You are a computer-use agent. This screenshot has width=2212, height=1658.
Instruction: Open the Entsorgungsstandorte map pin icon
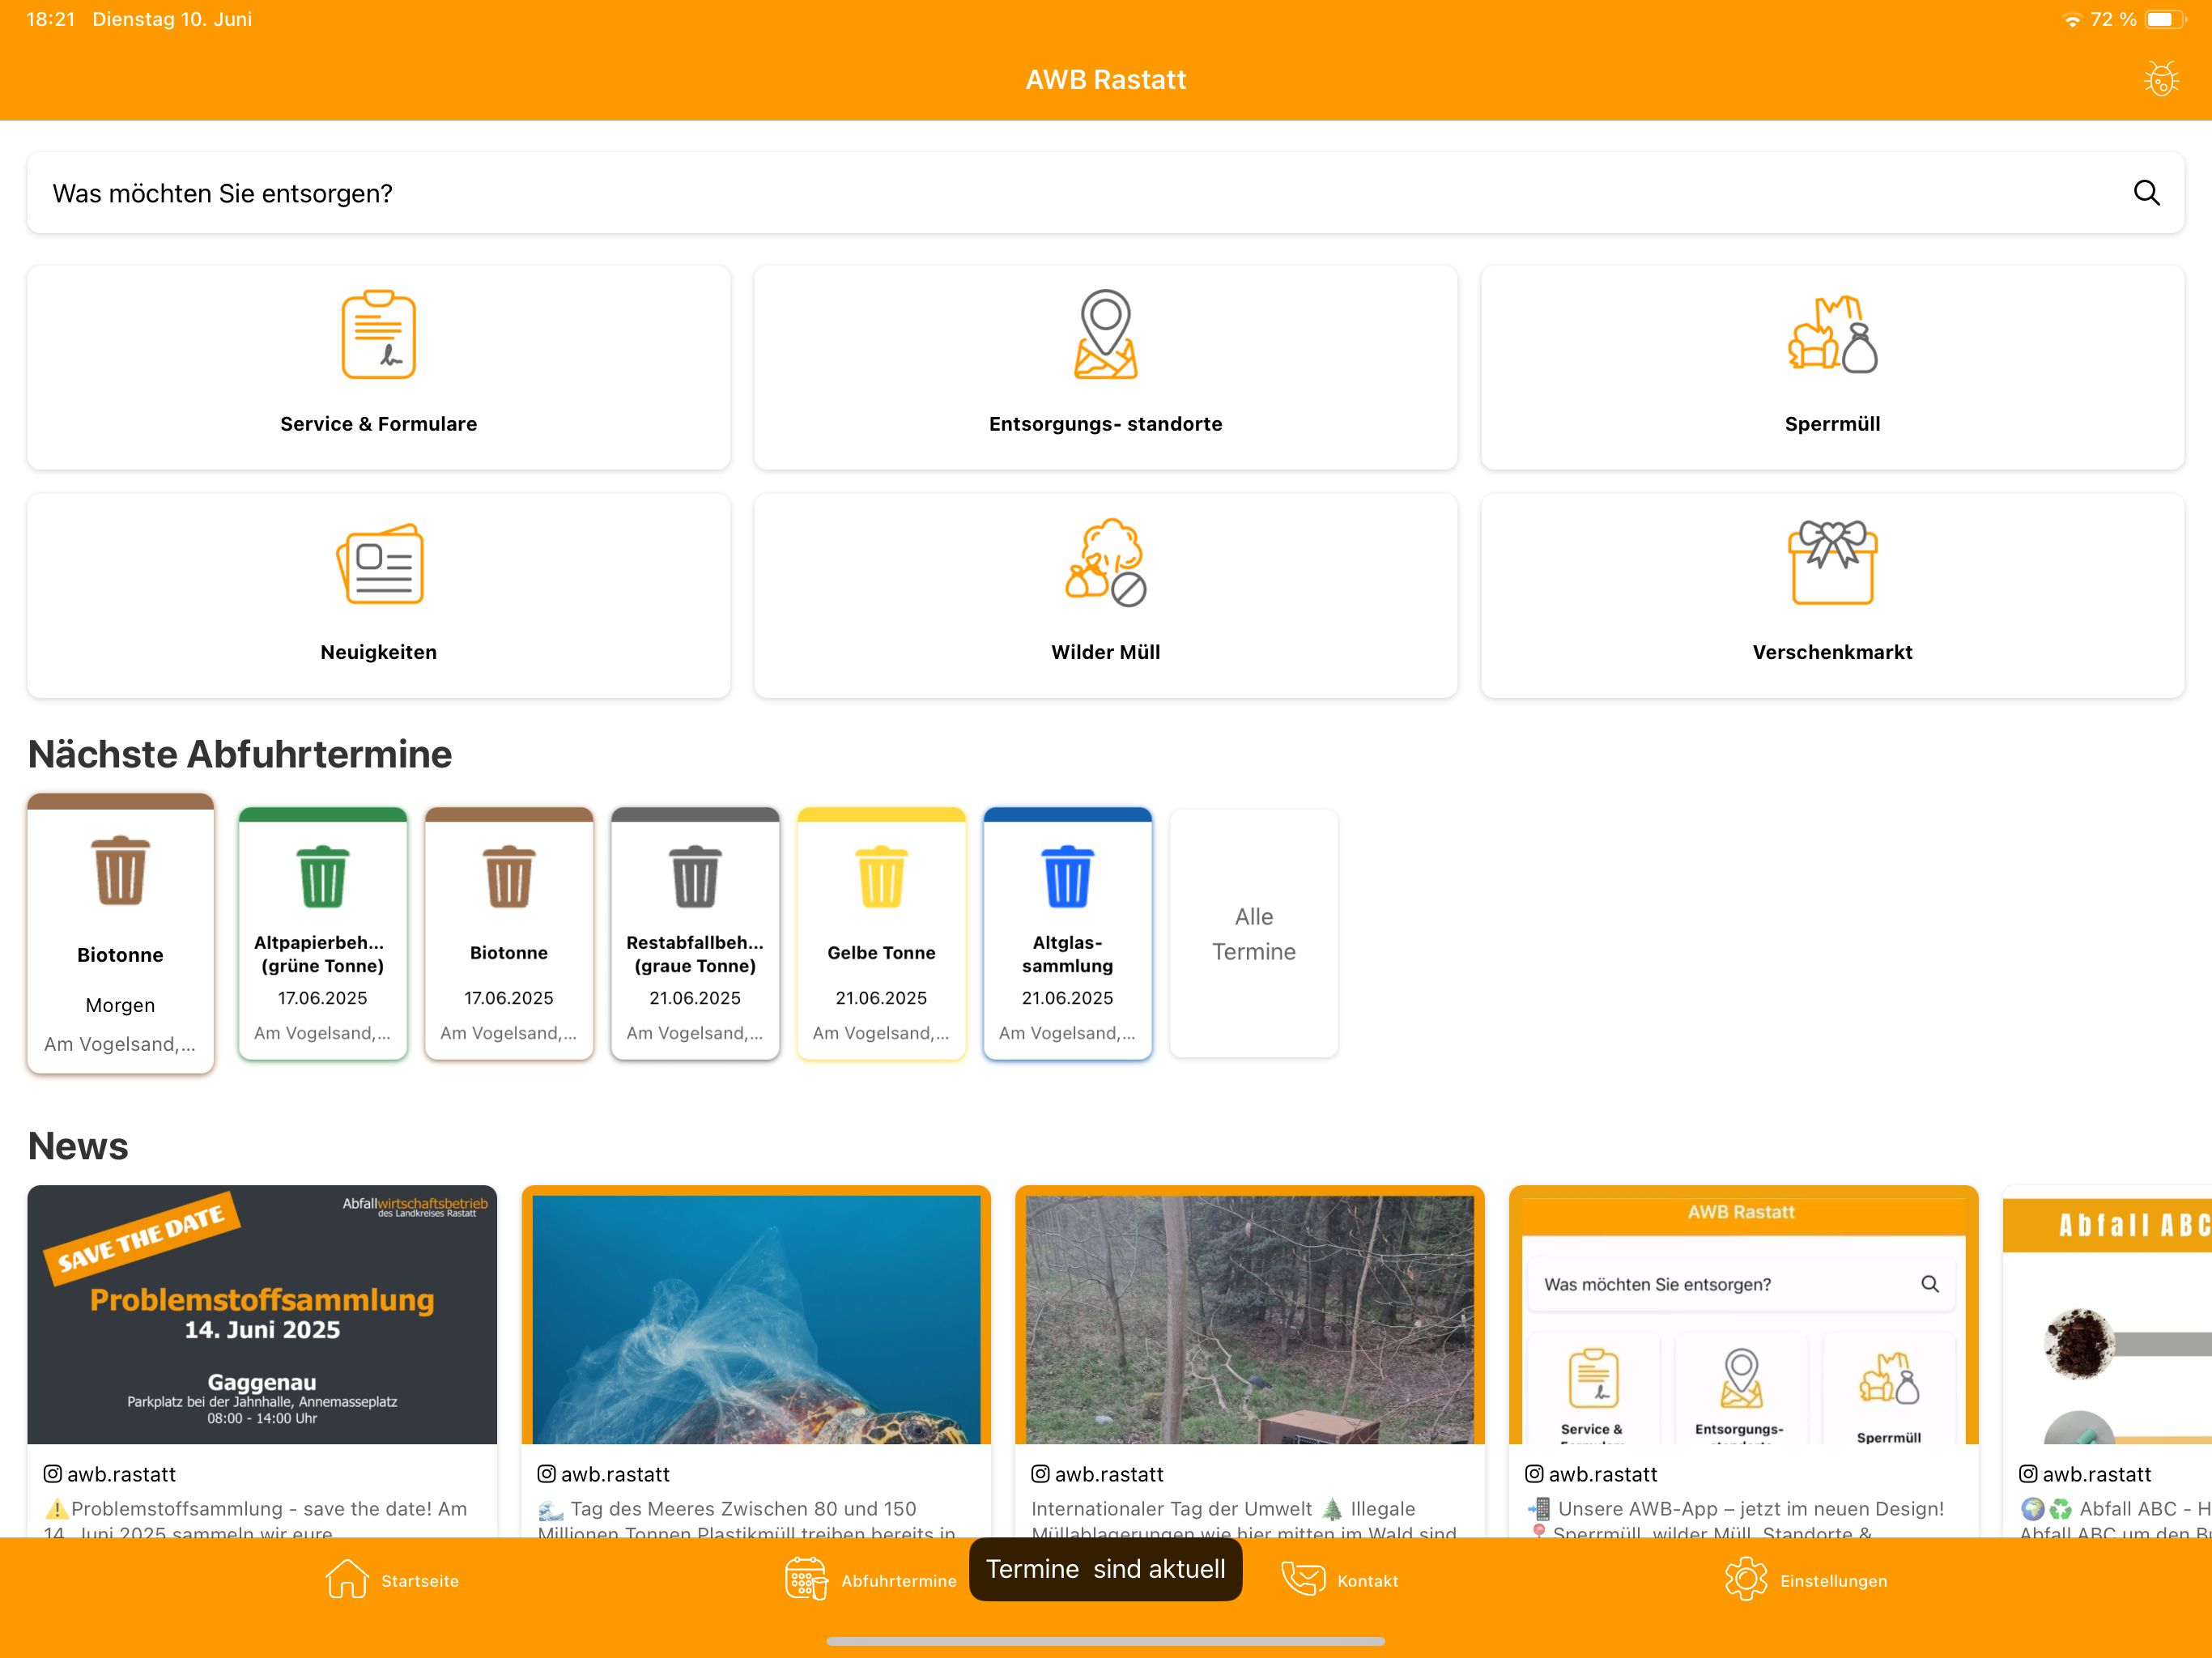[1105, 334]
